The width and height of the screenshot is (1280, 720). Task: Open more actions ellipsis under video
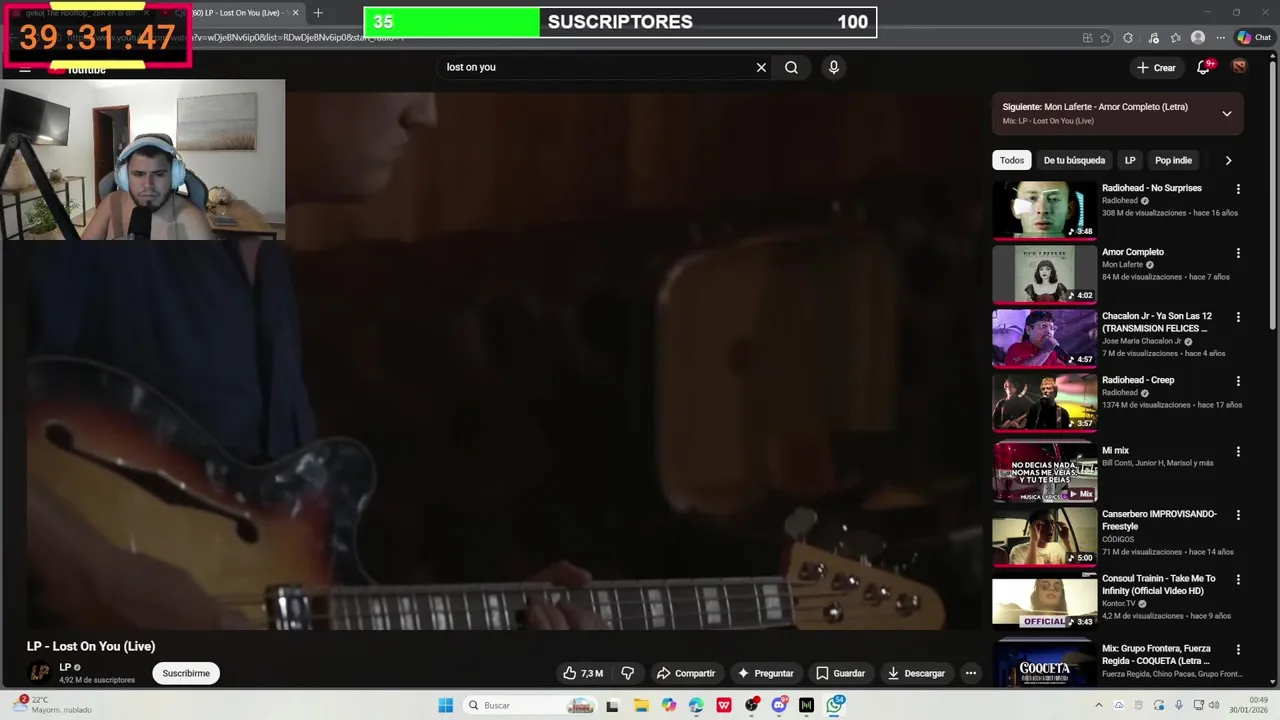(x=970, y=673)
